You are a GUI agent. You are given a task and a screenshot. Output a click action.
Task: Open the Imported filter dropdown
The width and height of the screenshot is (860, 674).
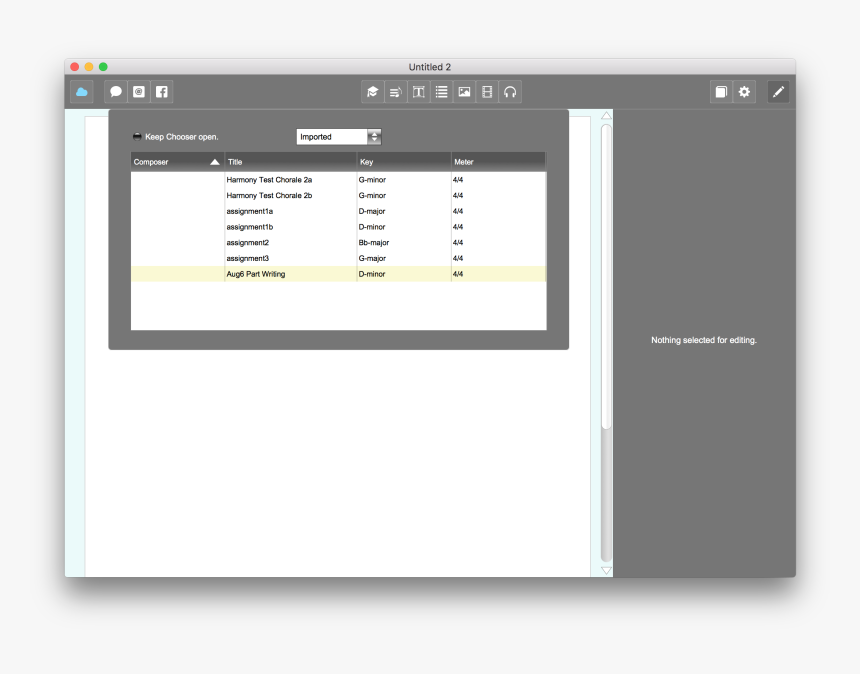pos(330,136)
